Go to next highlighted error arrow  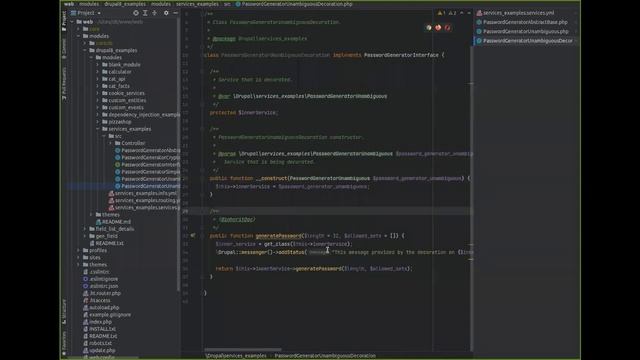[x=469, y=13]
